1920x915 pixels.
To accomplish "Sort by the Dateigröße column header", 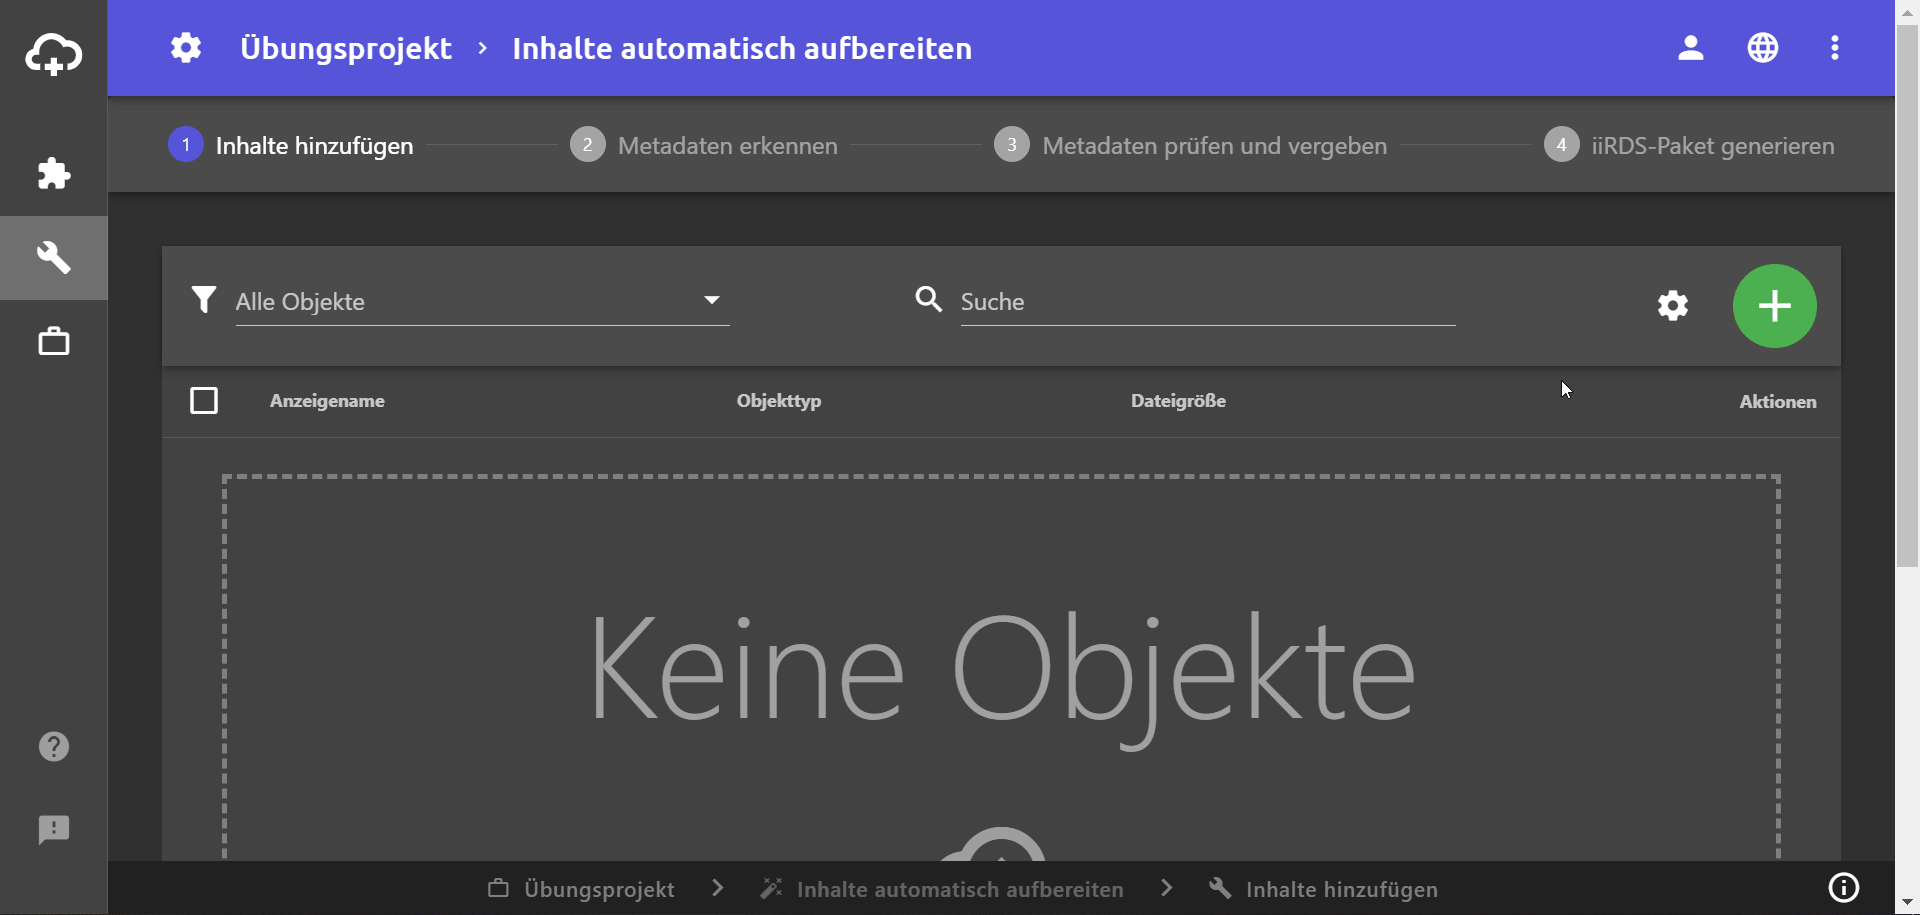I will click(1178, 401).
